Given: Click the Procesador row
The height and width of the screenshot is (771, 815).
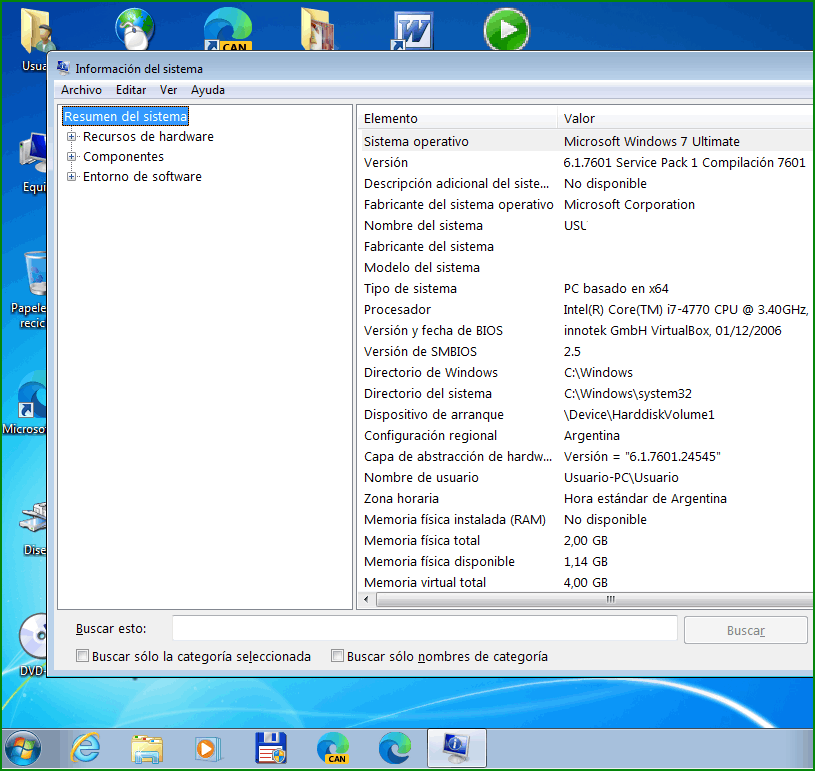Looking at the screenshot, I should tap(587, 309).
